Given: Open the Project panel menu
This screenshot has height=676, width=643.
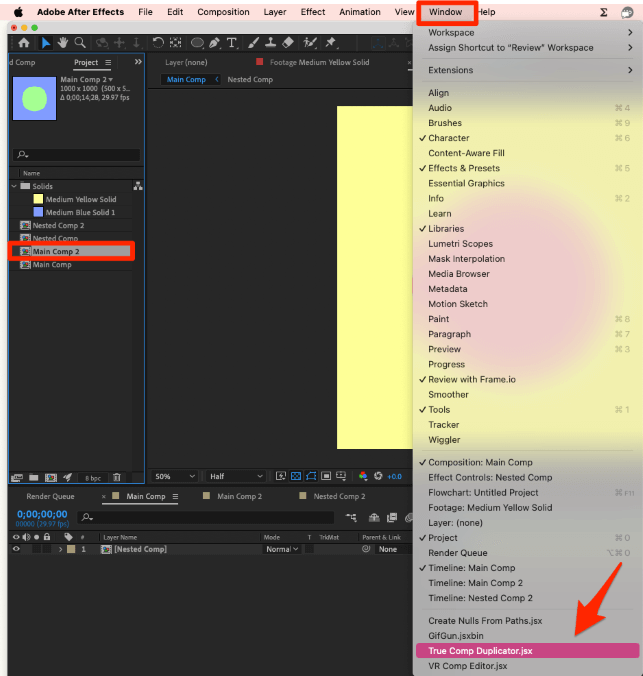Looking at the screenshot, I should [108, 63].
